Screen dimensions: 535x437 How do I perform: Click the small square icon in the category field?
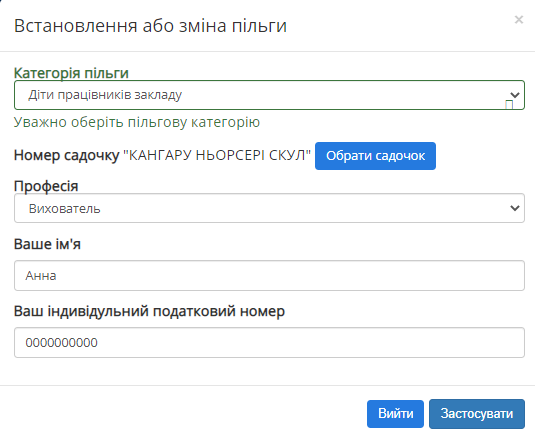[x=509, y=104]
